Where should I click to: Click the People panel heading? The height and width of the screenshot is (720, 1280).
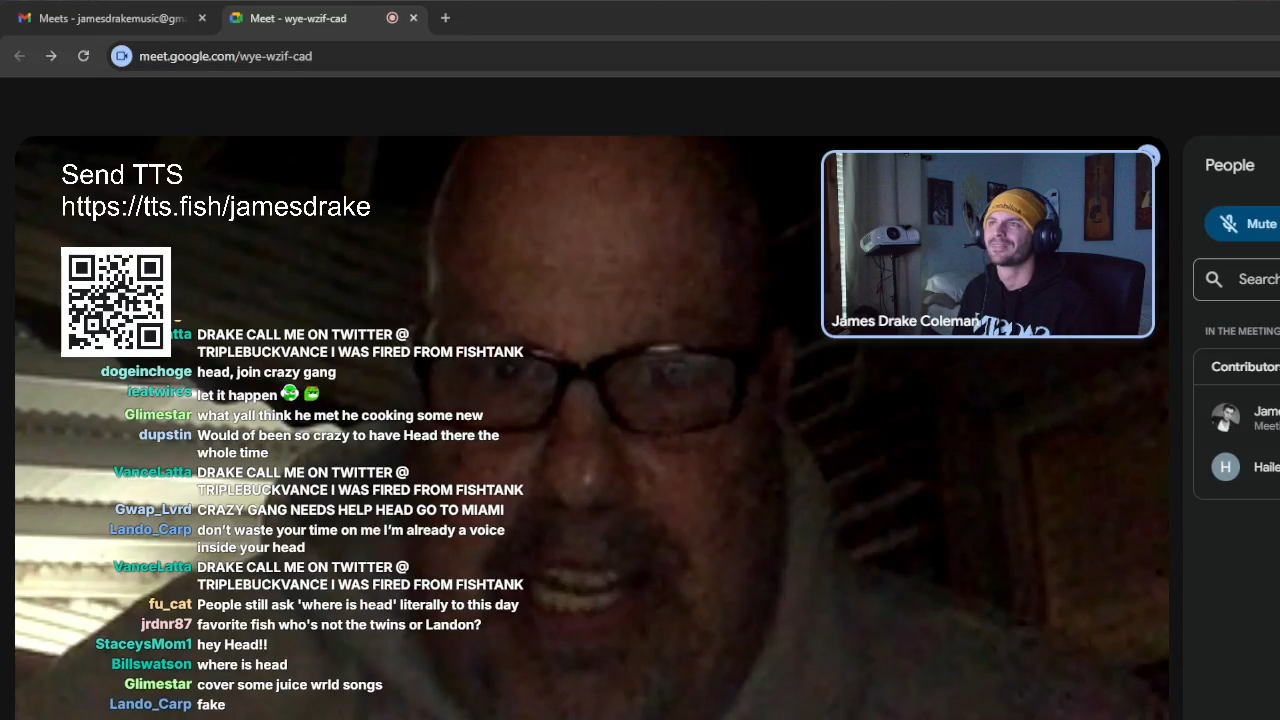[x=1229, y=166]
